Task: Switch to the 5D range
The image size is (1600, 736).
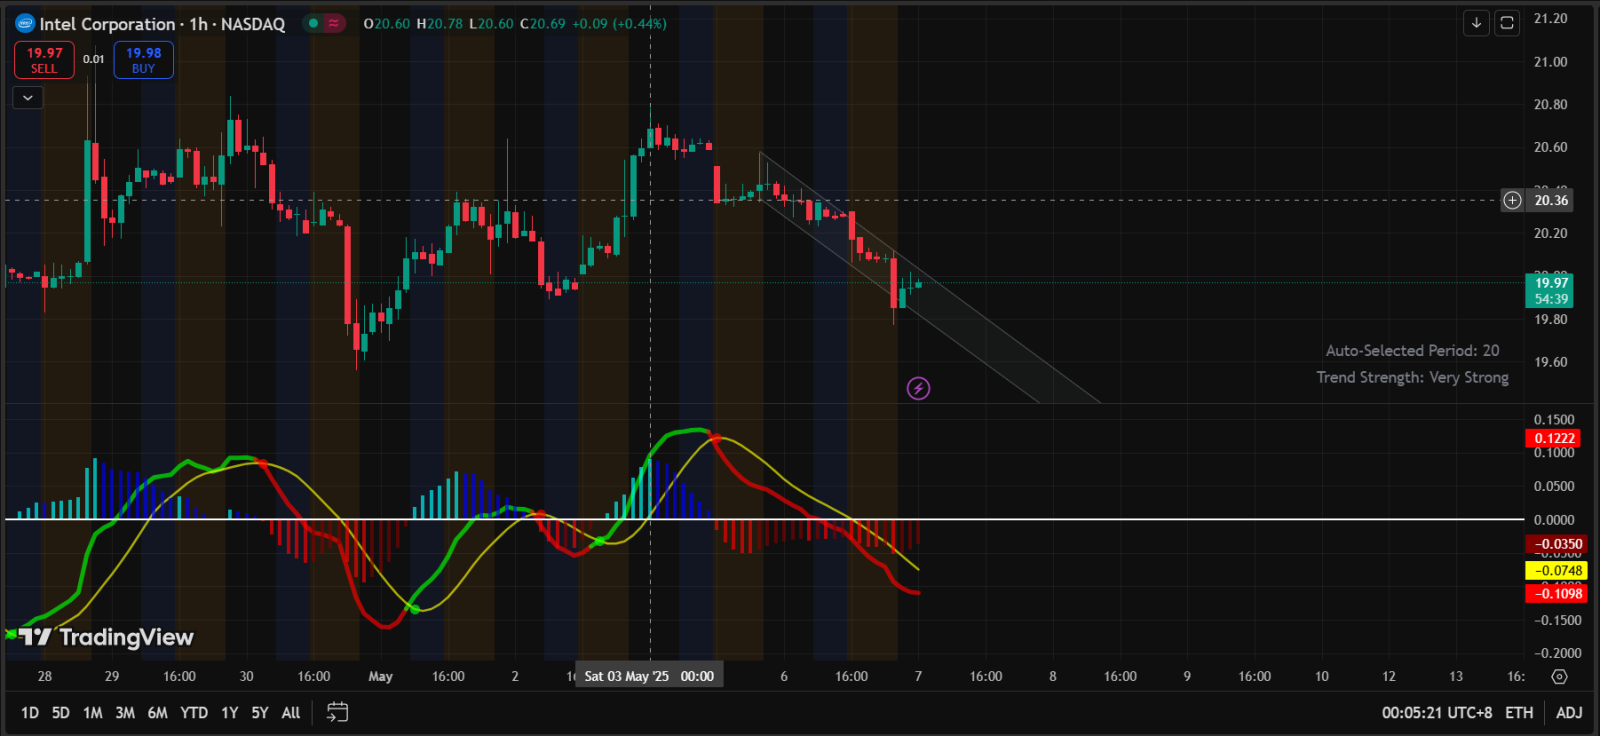Action: click(61, 712)
